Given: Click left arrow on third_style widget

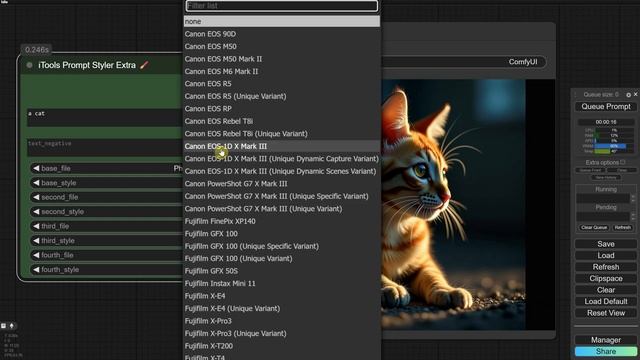Looking at the screenshot, I should [x=36, y=241].
